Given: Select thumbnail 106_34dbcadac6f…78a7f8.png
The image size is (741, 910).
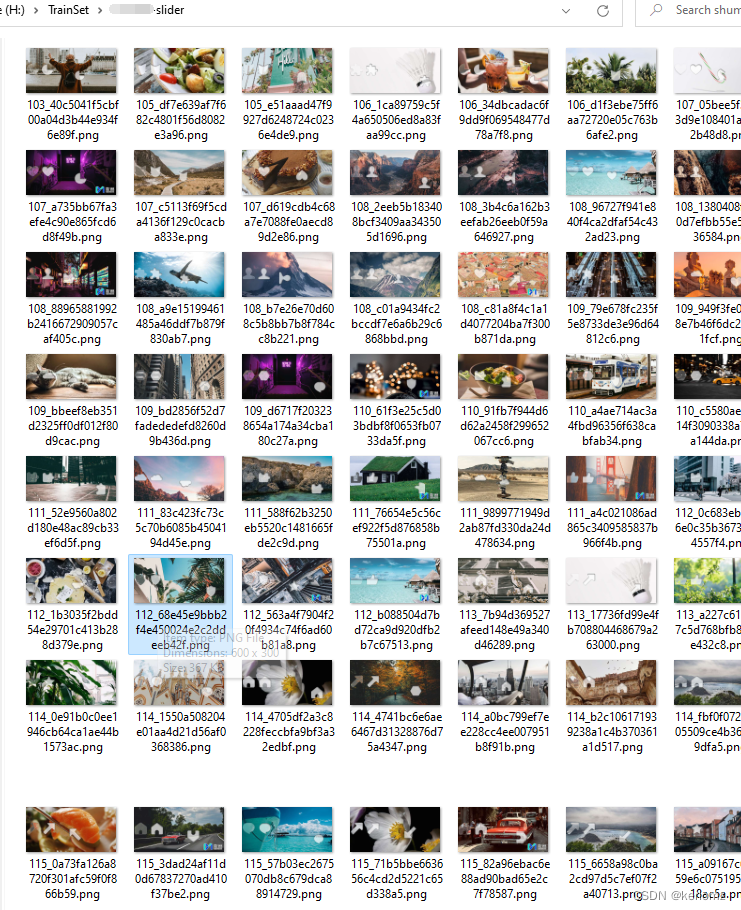Looking at the screenshot, I should pos(503,71).
